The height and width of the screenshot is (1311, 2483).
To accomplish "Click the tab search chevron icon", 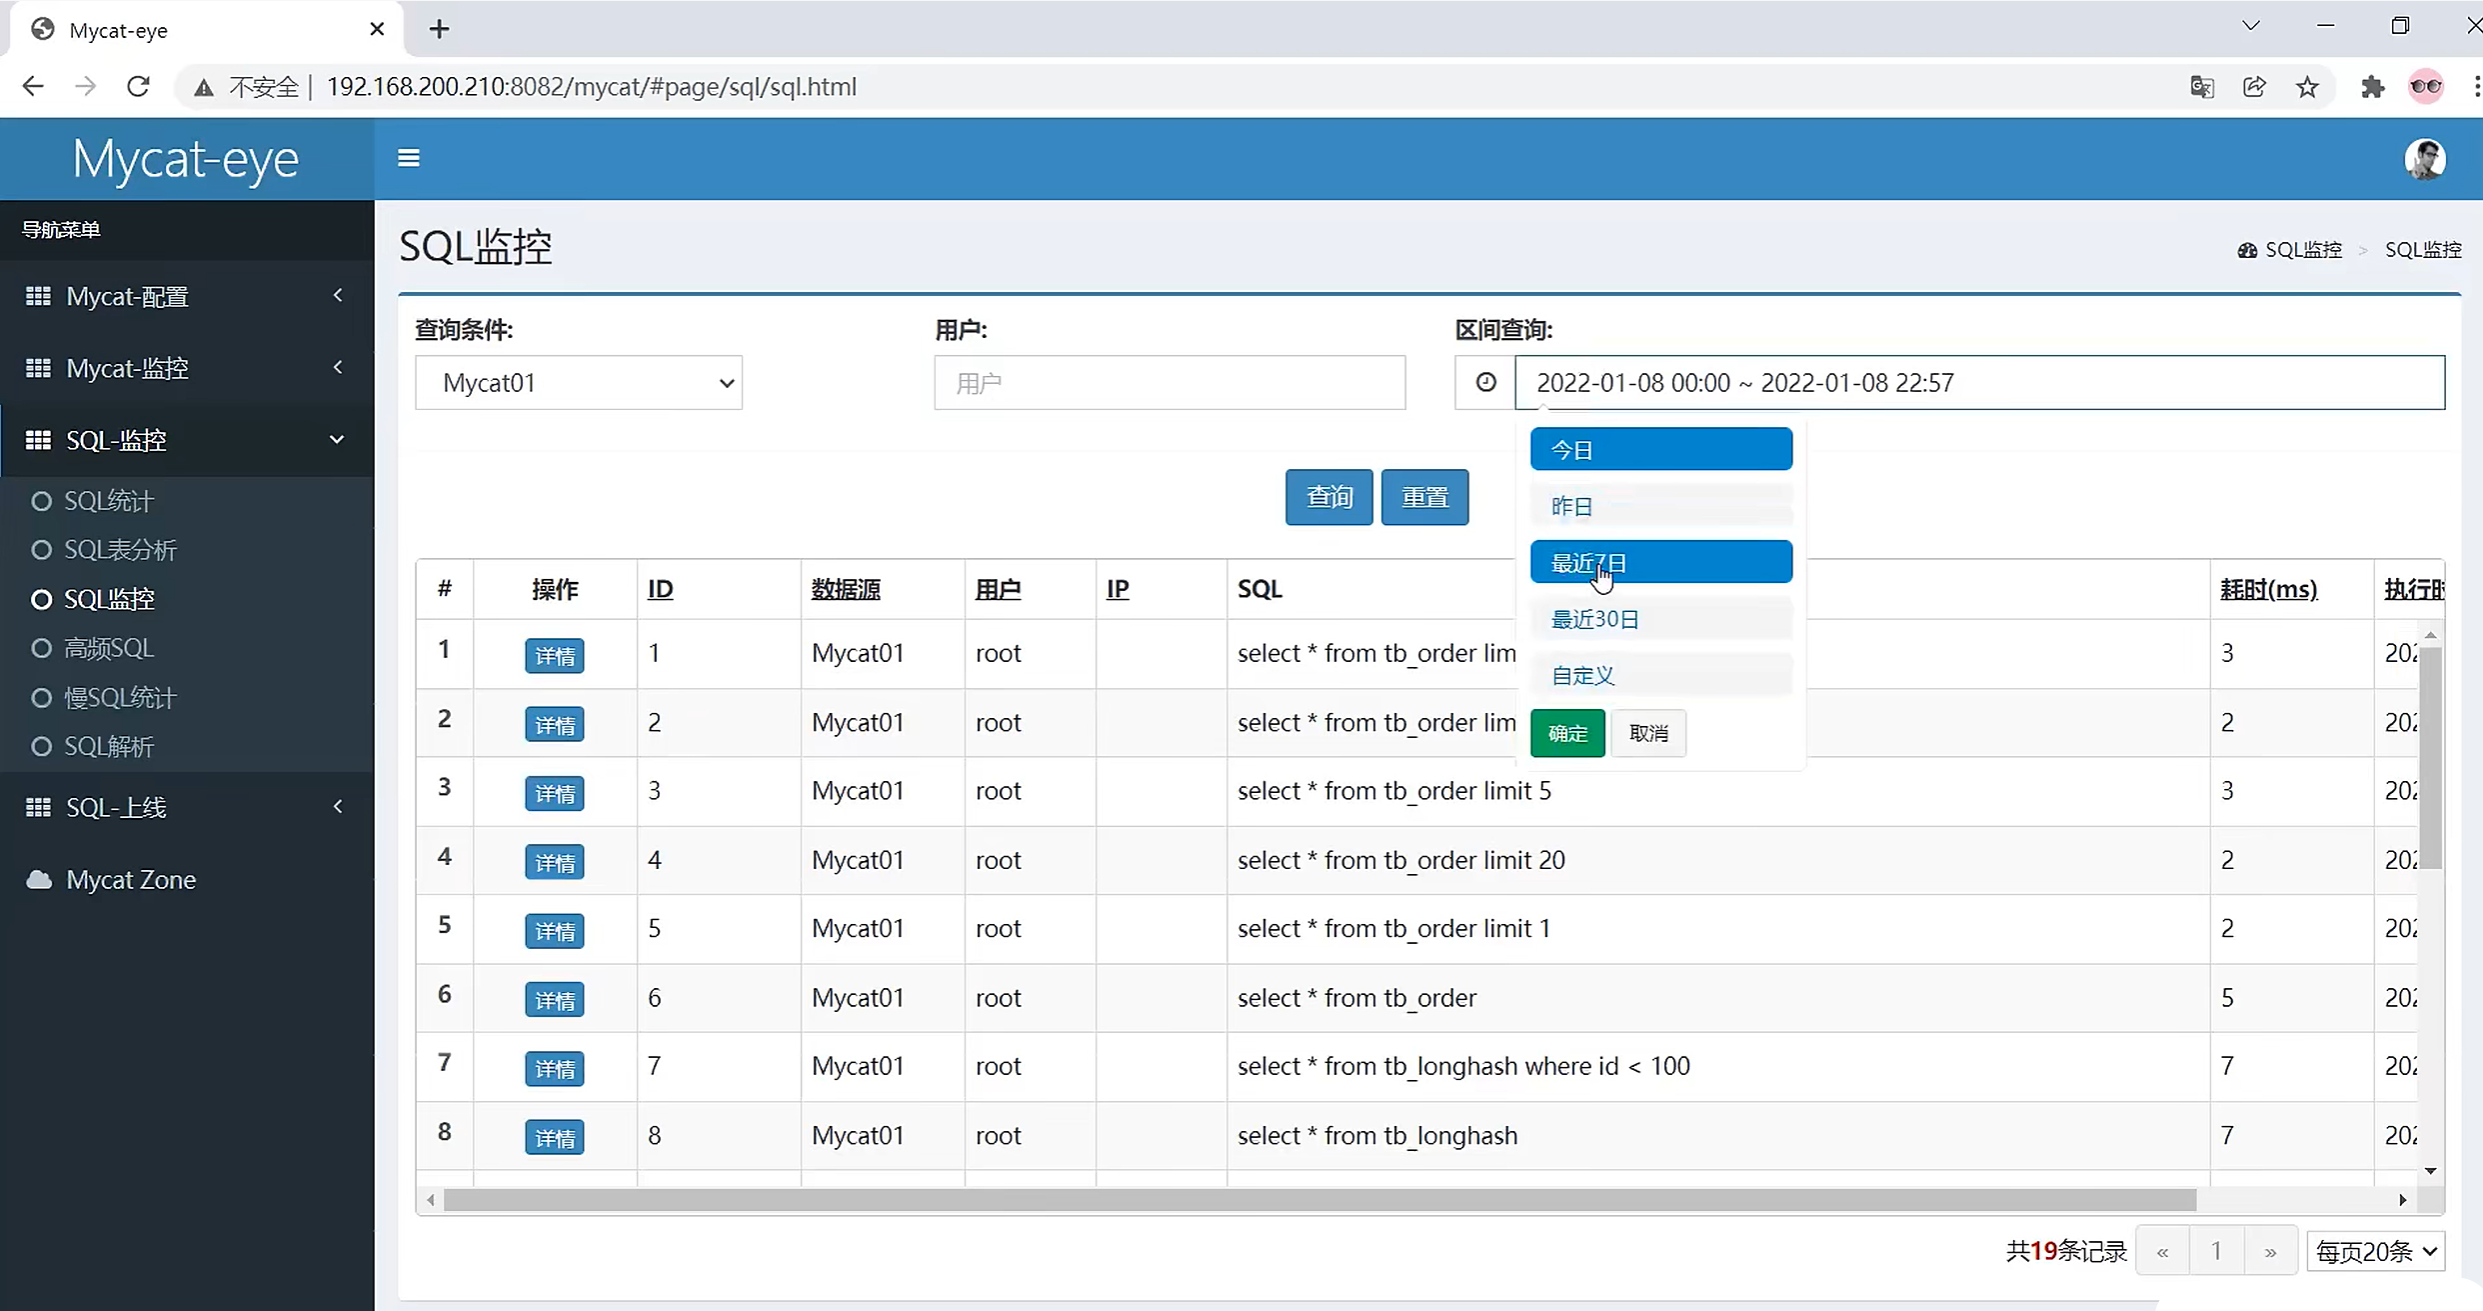I will pos(2250,26).
